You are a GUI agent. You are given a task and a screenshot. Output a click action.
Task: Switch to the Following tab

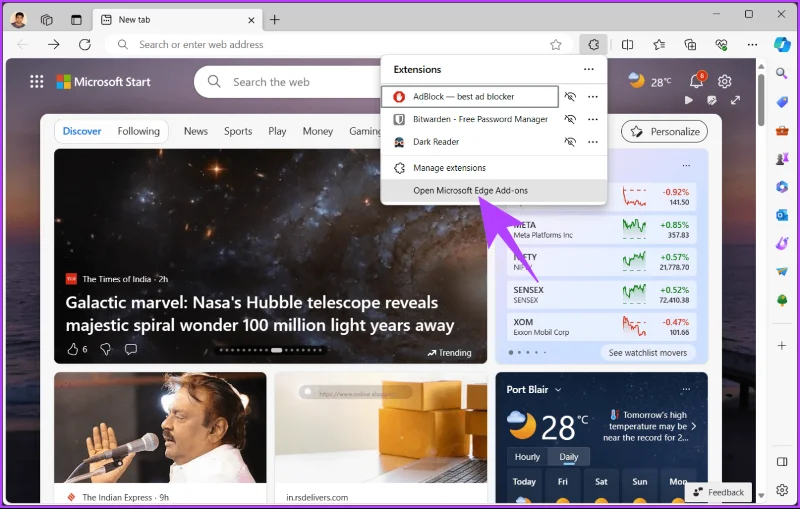138,131
